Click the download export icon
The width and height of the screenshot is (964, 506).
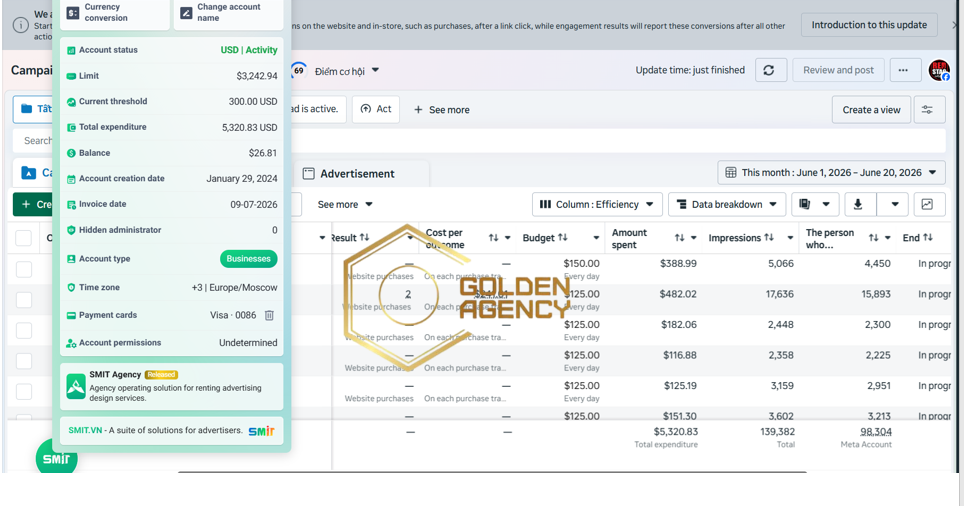click(858, 204)
